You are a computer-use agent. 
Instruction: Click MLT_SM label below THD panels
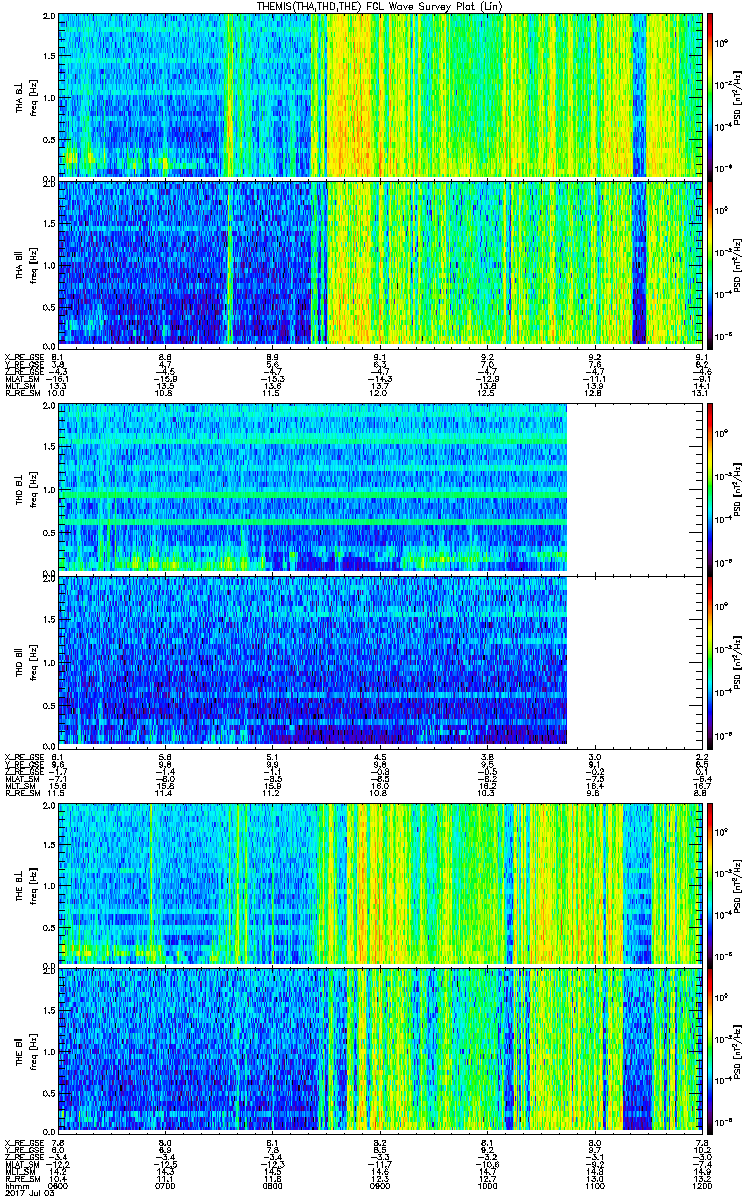click(x=19, y=786)
